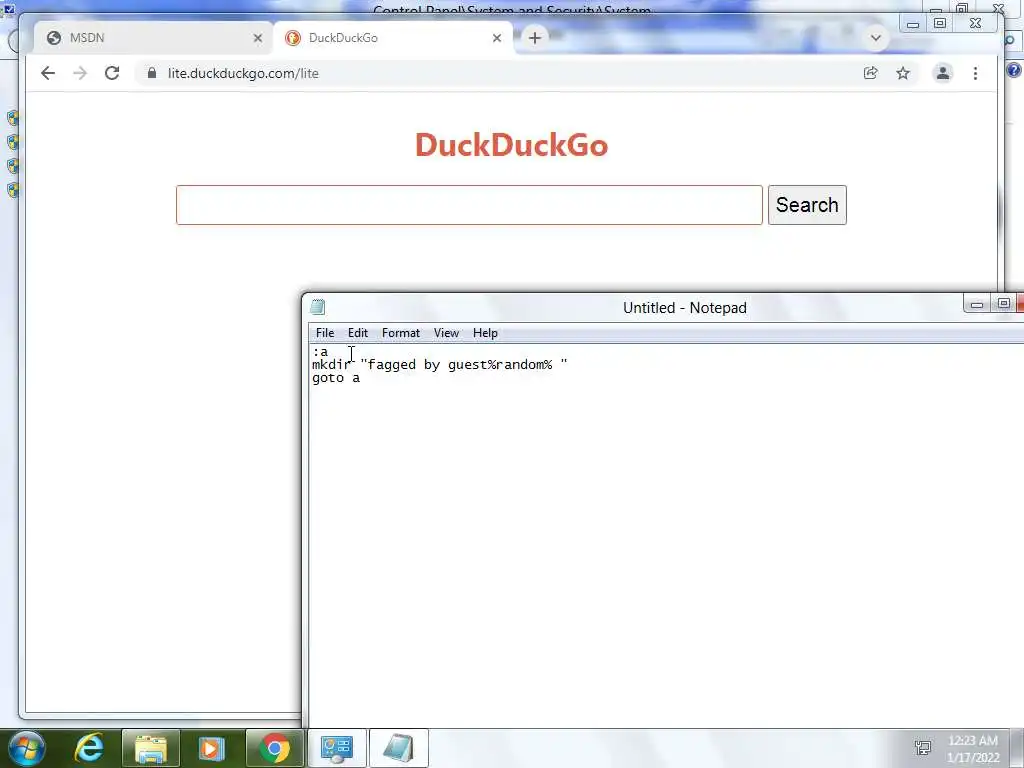Open Notepad View menu
Image resolution: width=1024 pixels, height=768 pixels.
tap(446, 333)
